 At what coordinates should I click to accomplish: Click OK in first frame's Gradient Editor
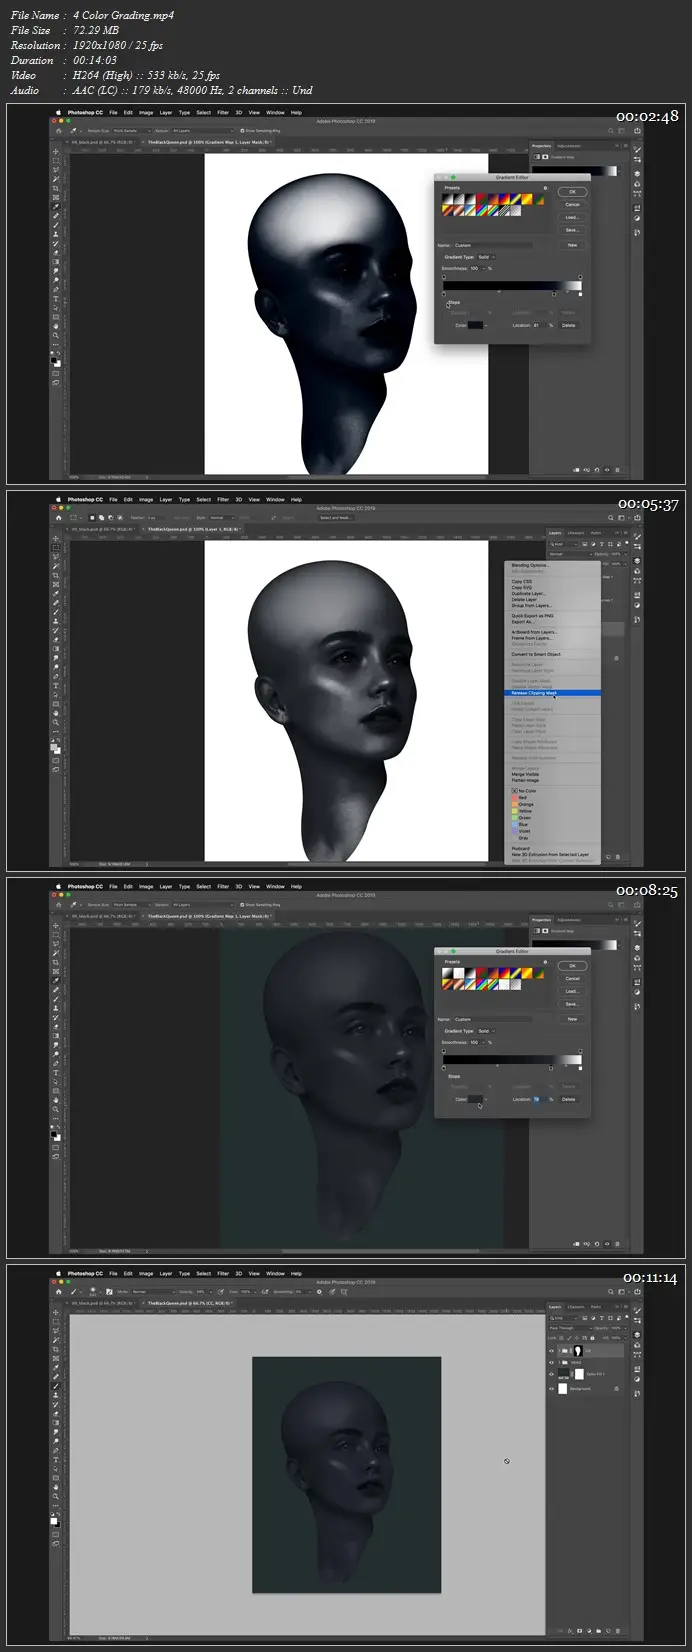tap(572, 191)
